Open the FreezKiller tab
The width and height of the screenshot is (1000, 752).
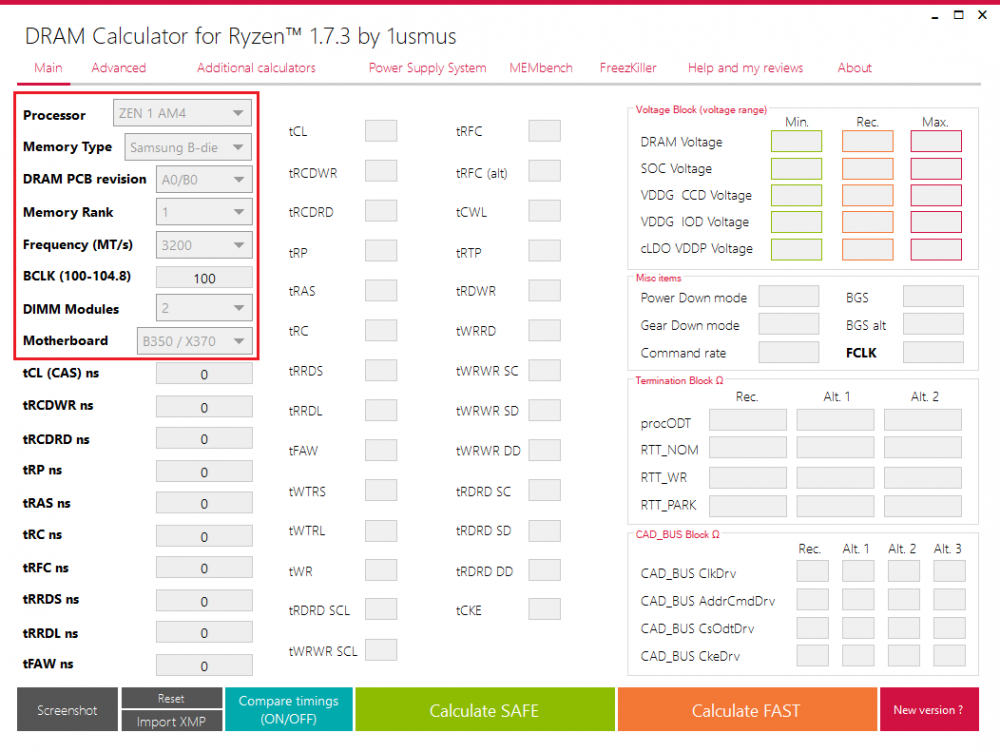(x=627, y=68)
